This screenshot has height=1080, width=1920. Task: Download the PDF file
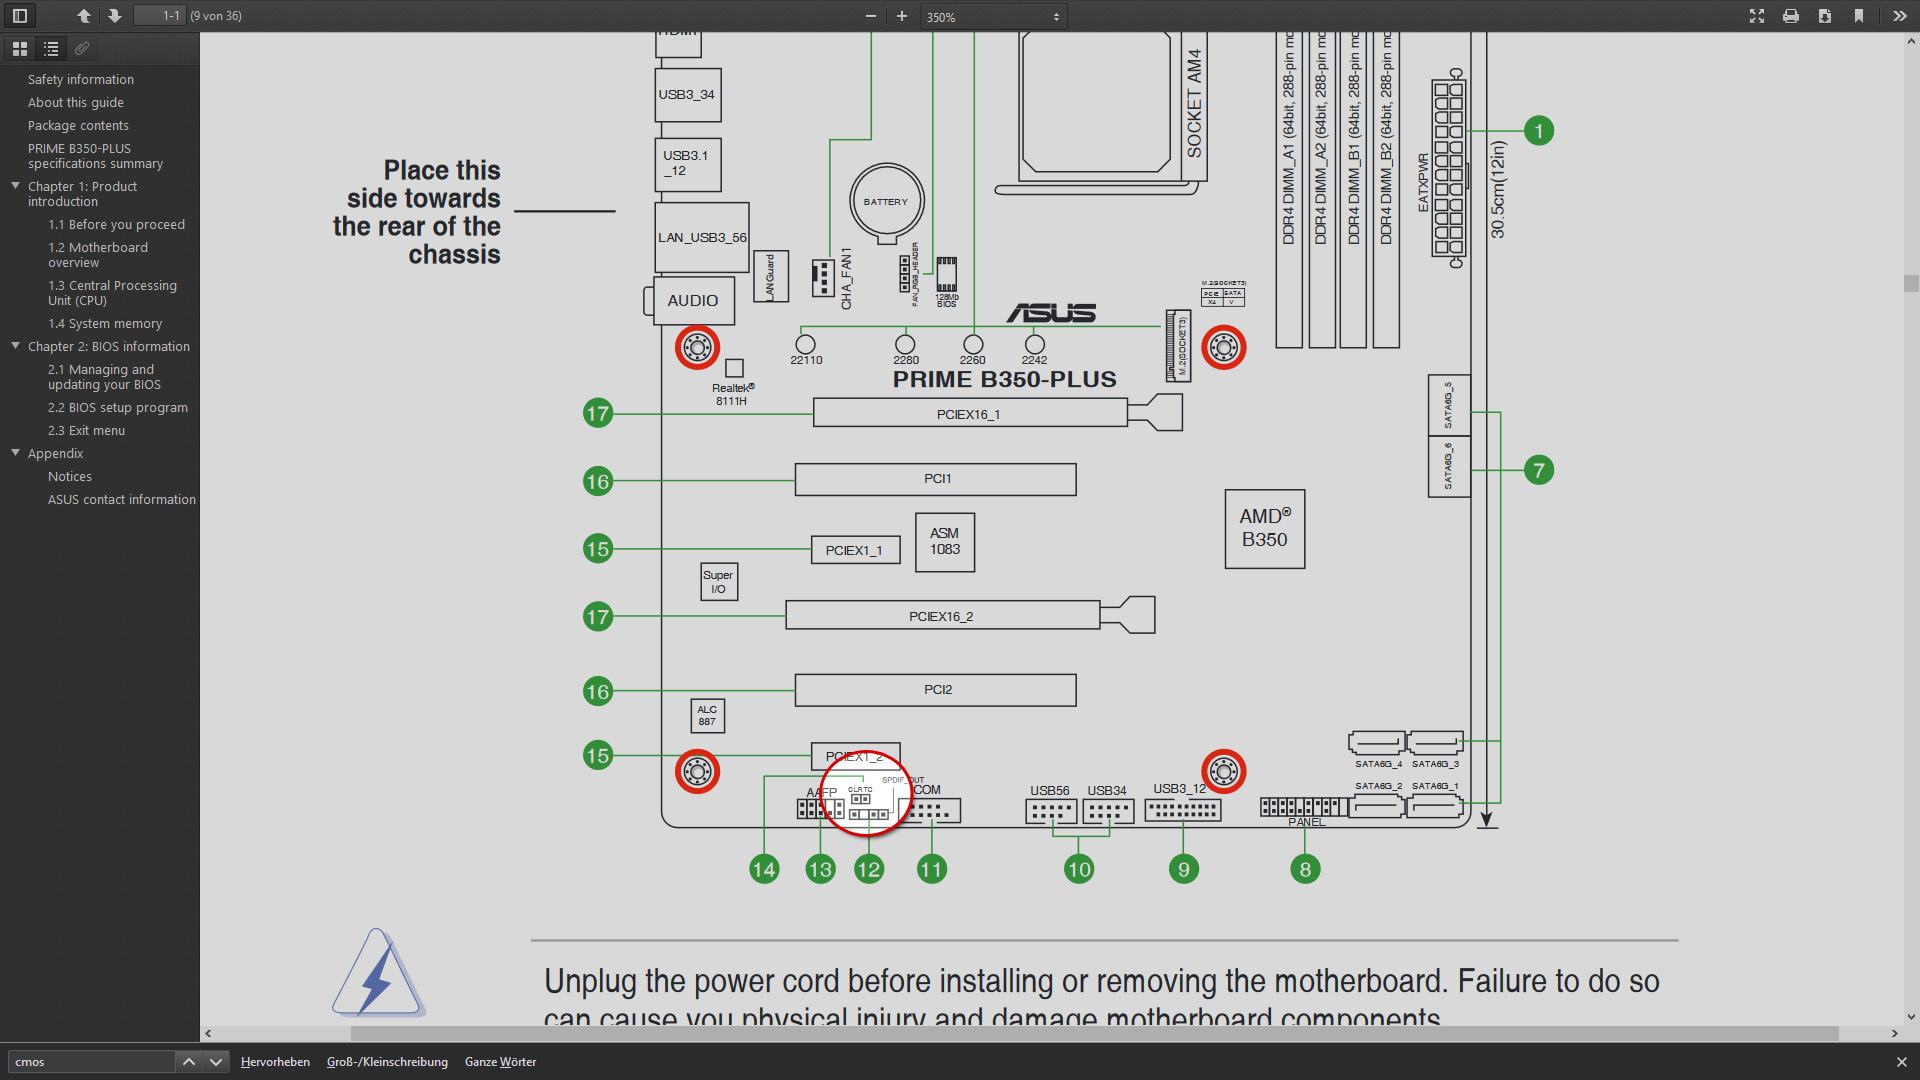[1825, 16]
